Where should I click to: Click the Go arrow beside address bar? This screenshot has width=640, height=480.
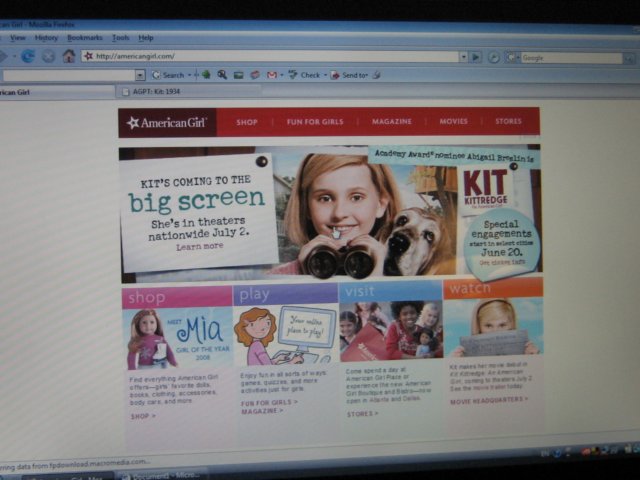(x=476, y=57)
